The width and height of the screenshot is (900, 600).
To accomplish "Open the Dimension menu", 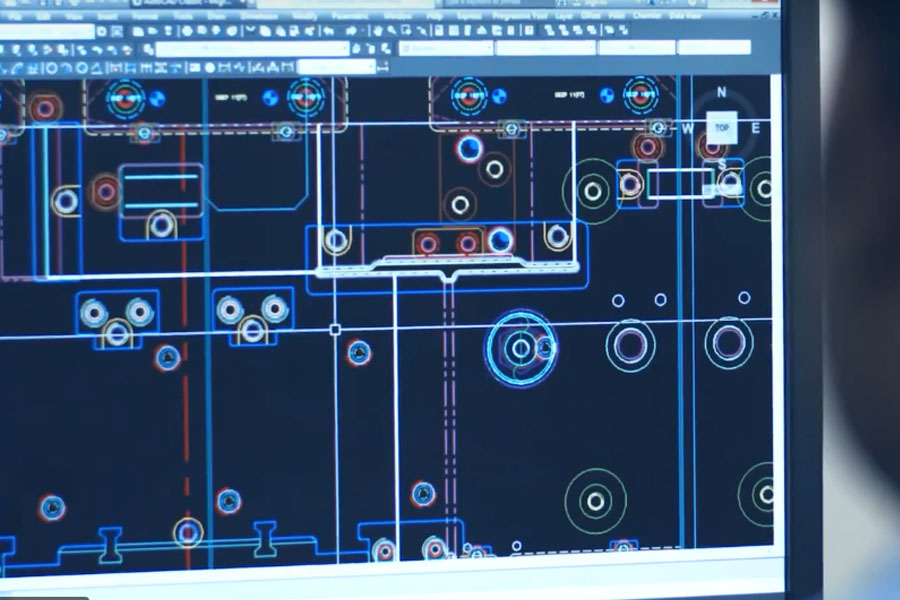I will 259,17.
